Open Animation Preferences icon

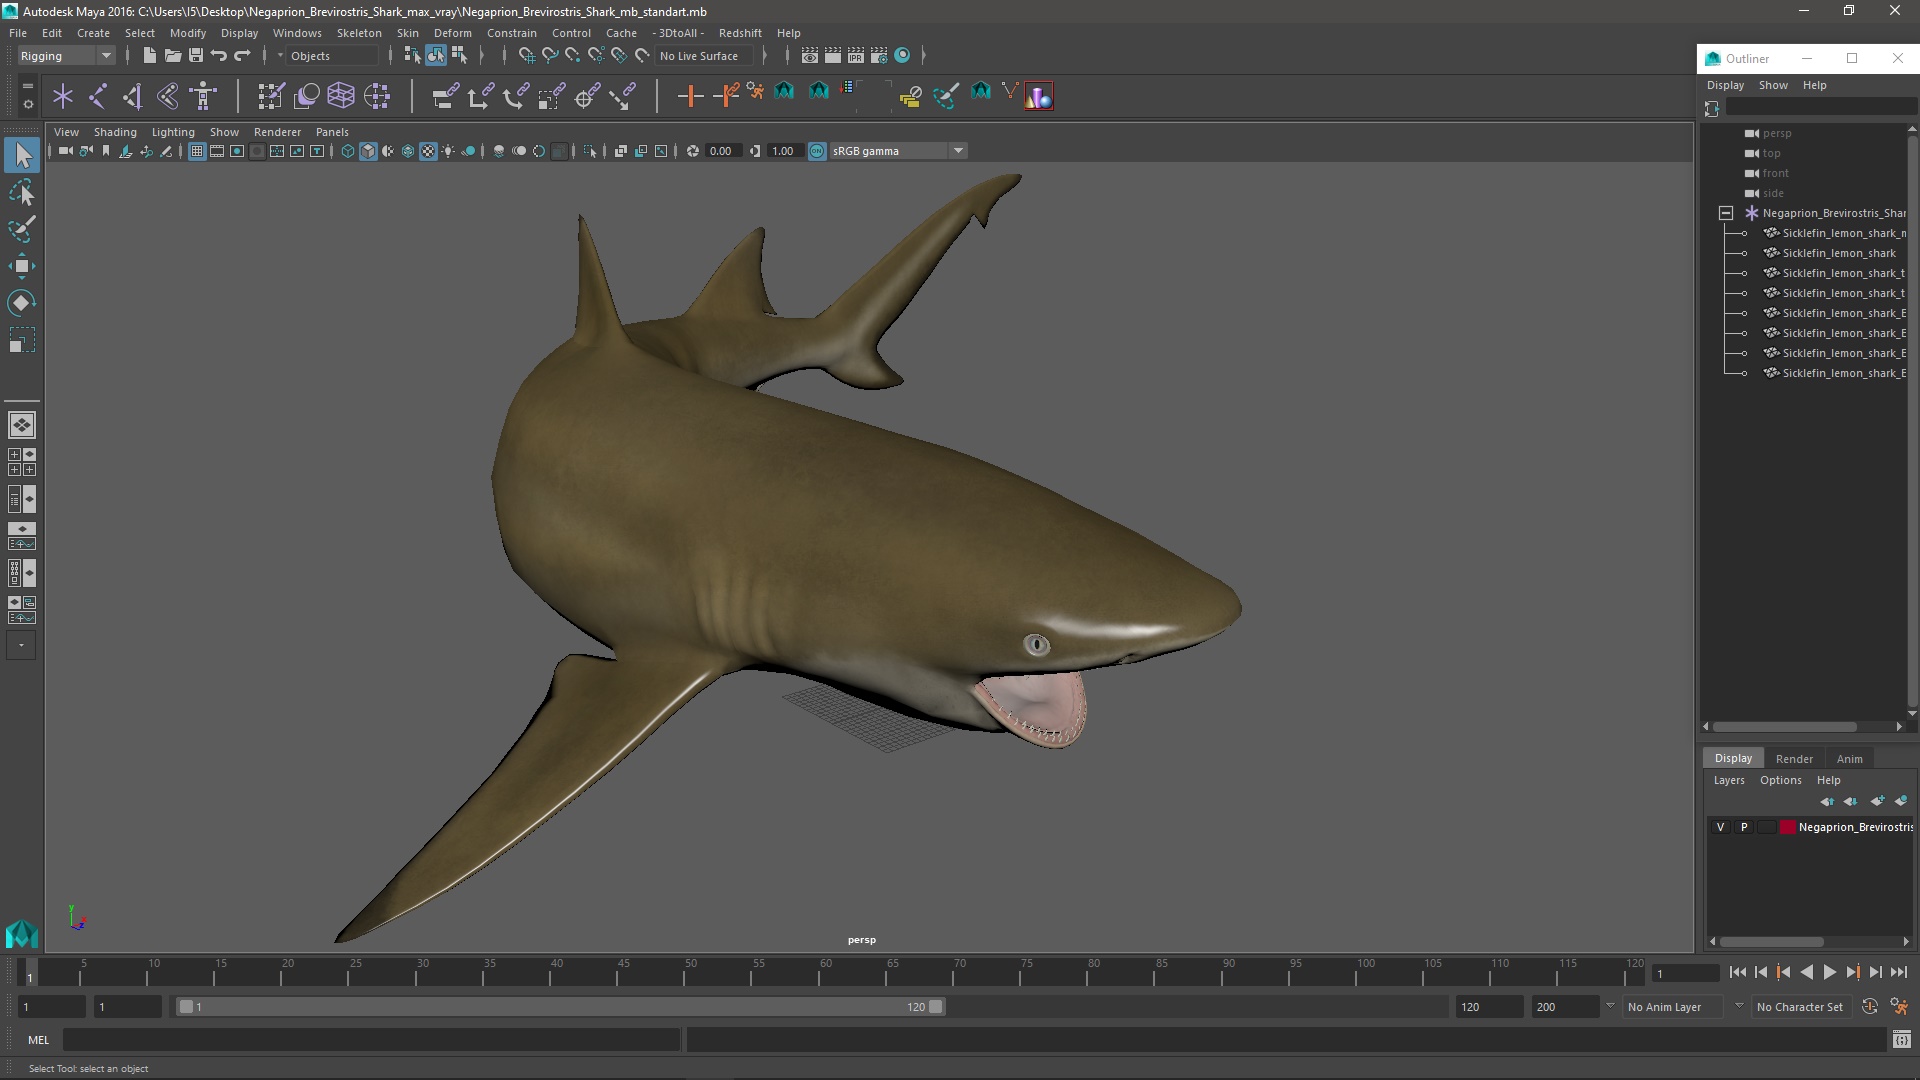[1899, 1007]
